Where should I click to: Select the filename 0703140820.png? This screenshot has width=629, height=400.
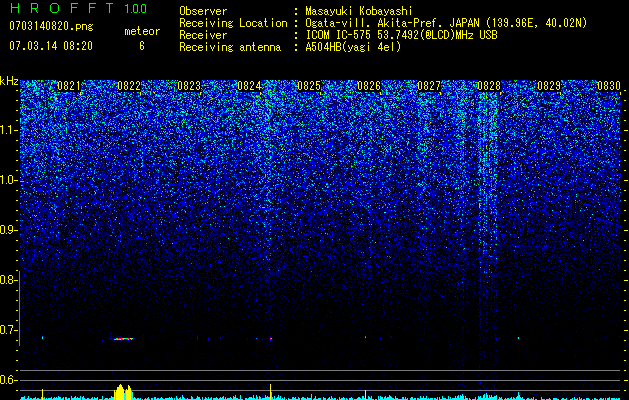point(51,26)
